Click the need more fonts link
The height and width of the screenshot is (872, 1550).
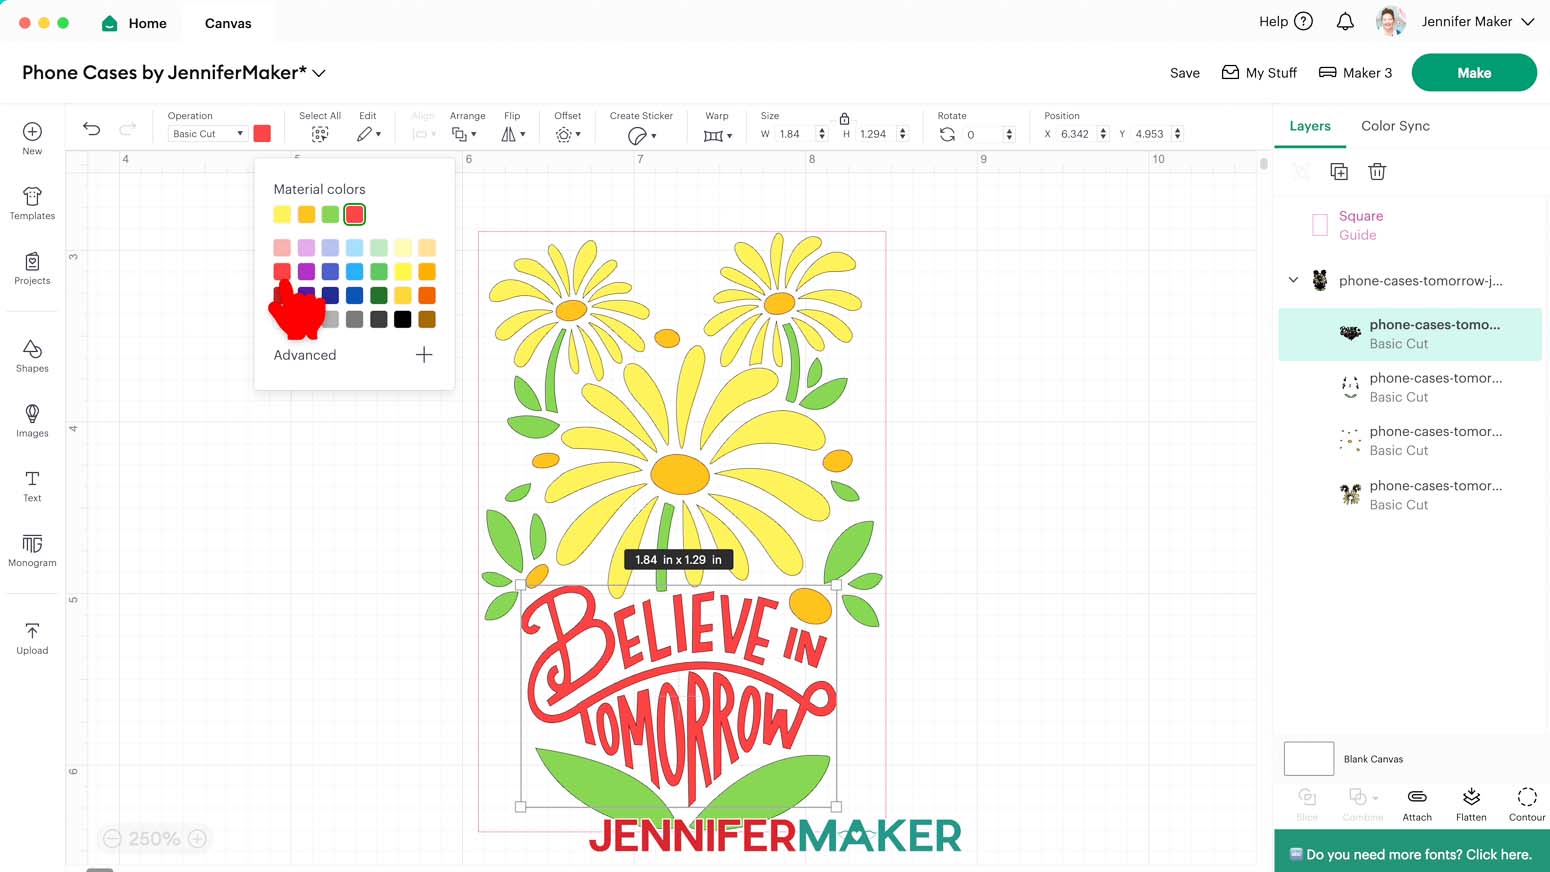(x=1411, y=854)
